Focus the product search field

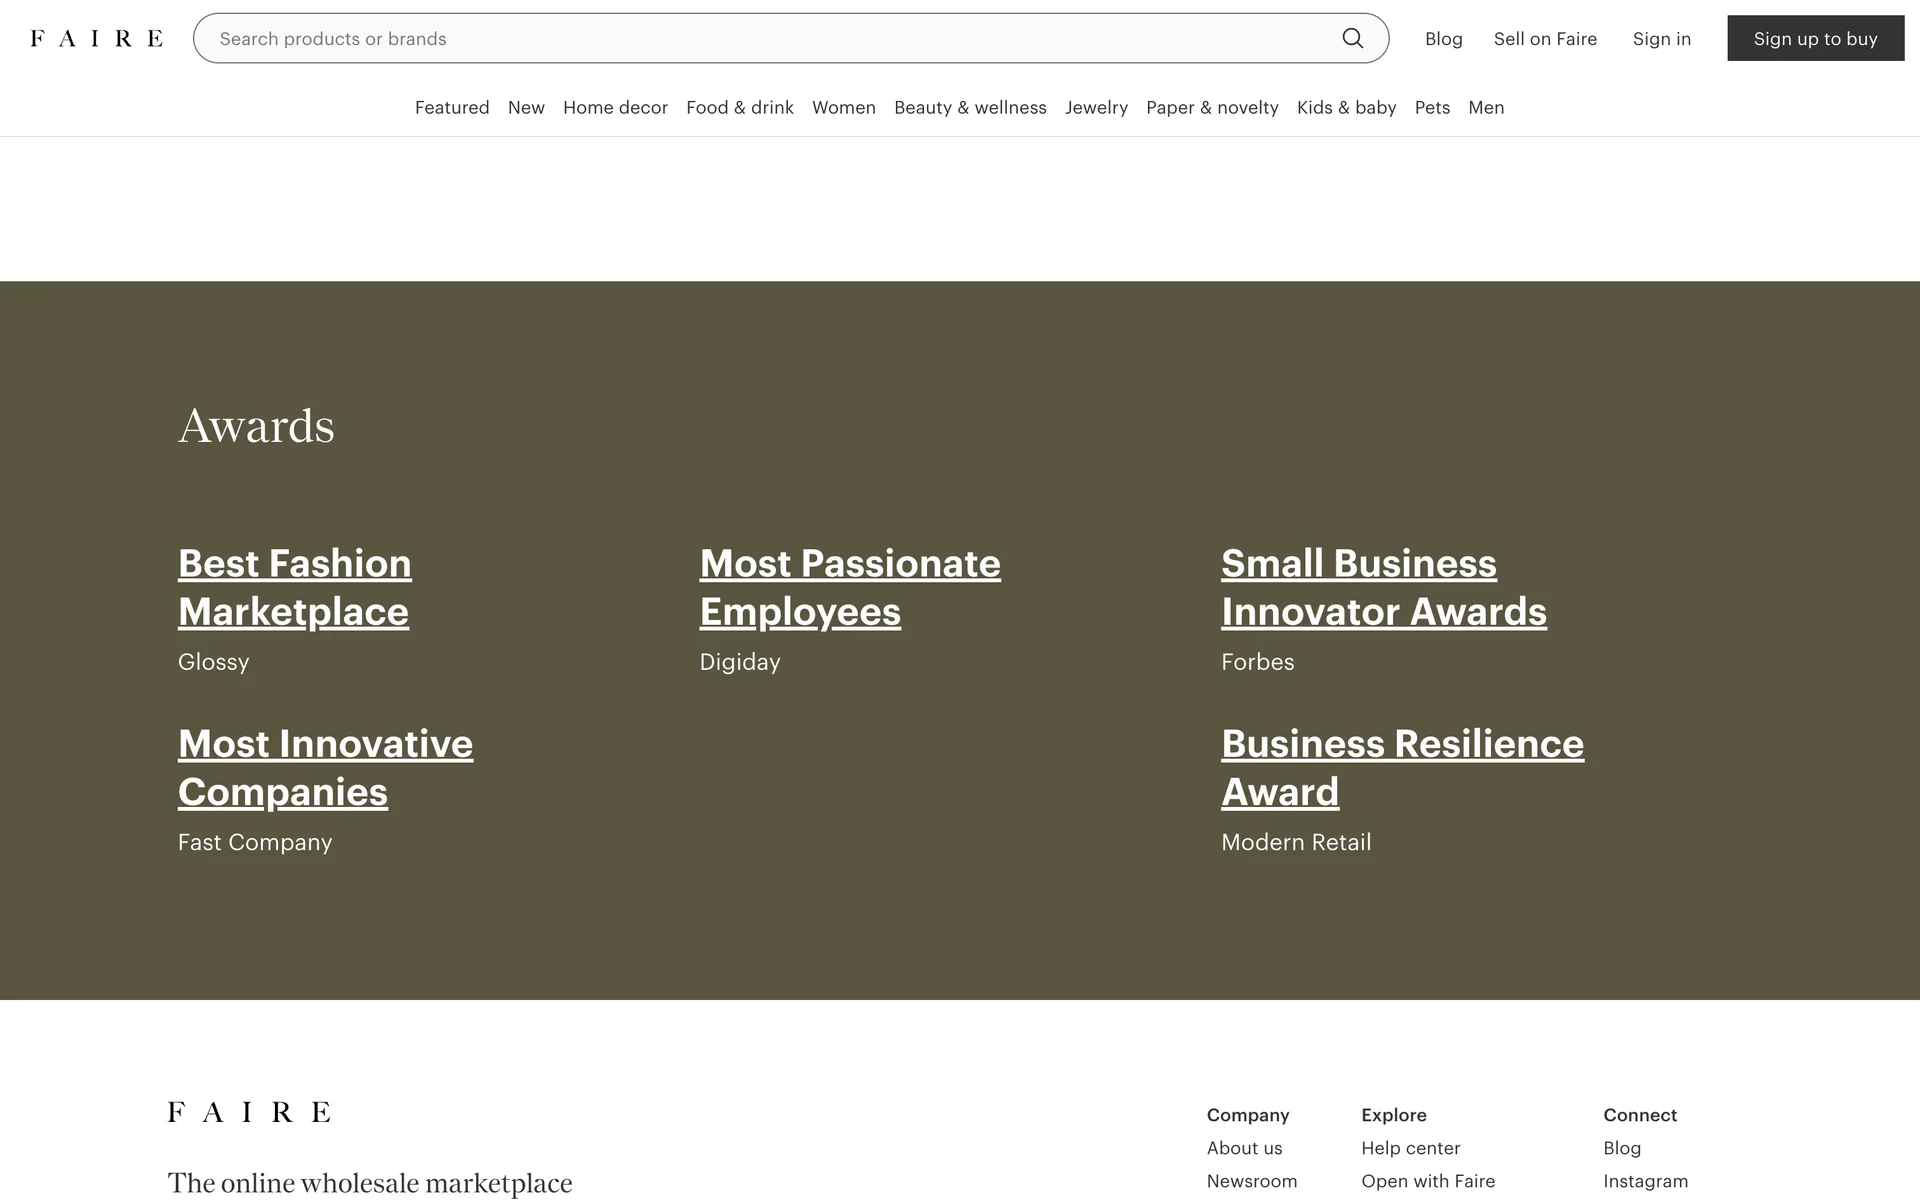tap(770, 38)
